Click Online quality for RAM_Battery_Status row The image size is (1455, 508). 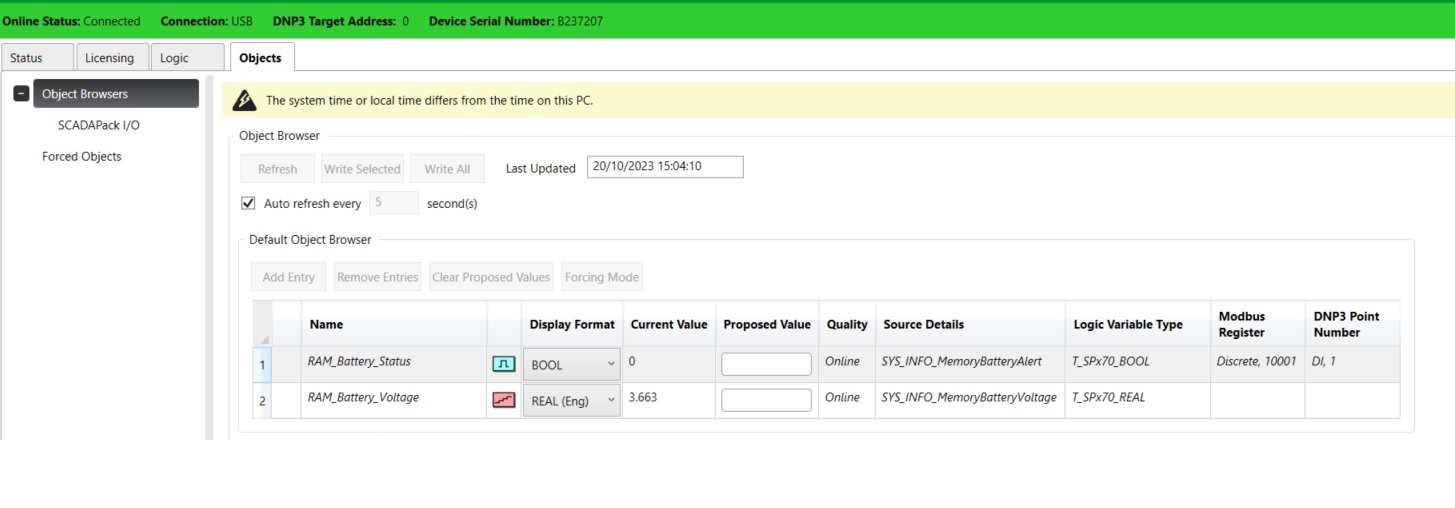point(847,365)
